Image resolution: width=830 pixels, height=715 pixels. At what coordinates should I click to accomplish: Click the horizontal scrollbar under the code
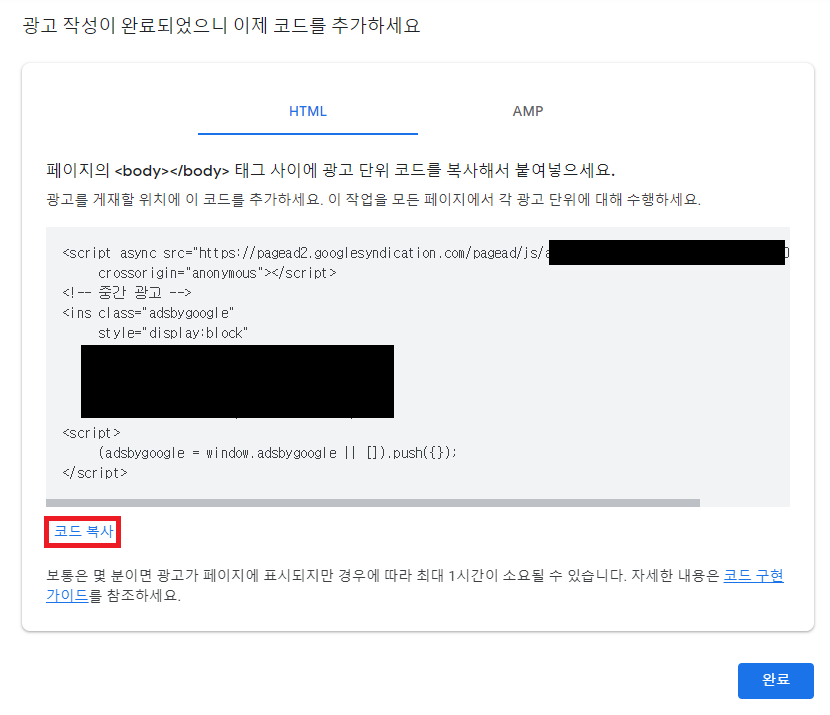pos(373,503)
